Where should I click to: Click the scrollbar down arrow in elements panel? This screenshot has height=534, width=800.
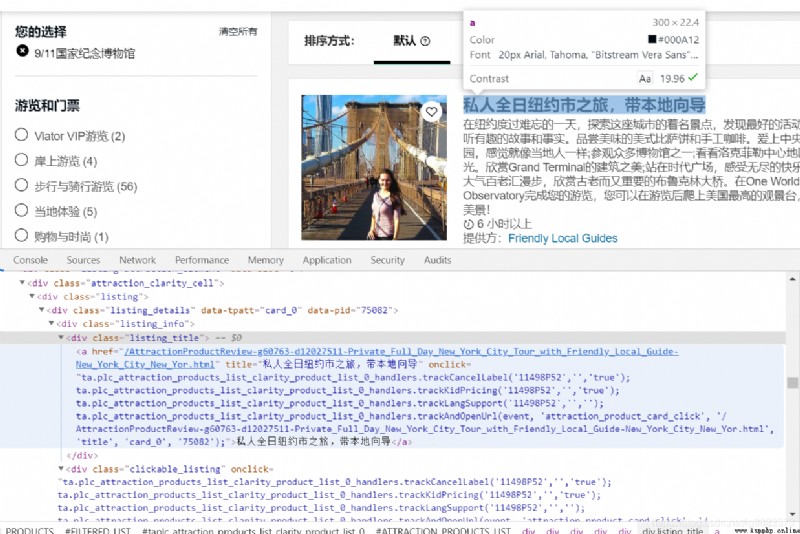(x=792, y=514)
